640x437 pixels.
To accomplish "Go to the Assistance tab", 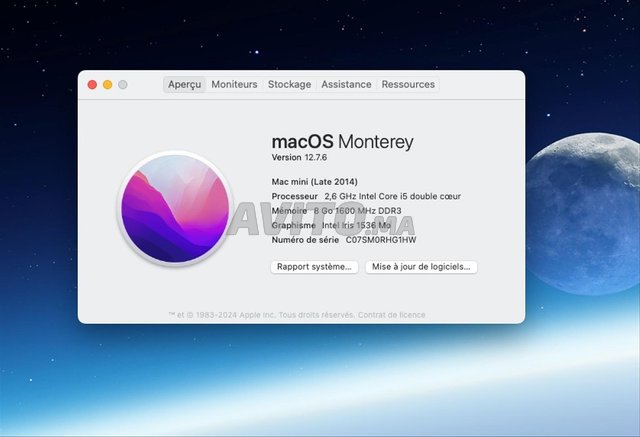I will click(346, 85).
